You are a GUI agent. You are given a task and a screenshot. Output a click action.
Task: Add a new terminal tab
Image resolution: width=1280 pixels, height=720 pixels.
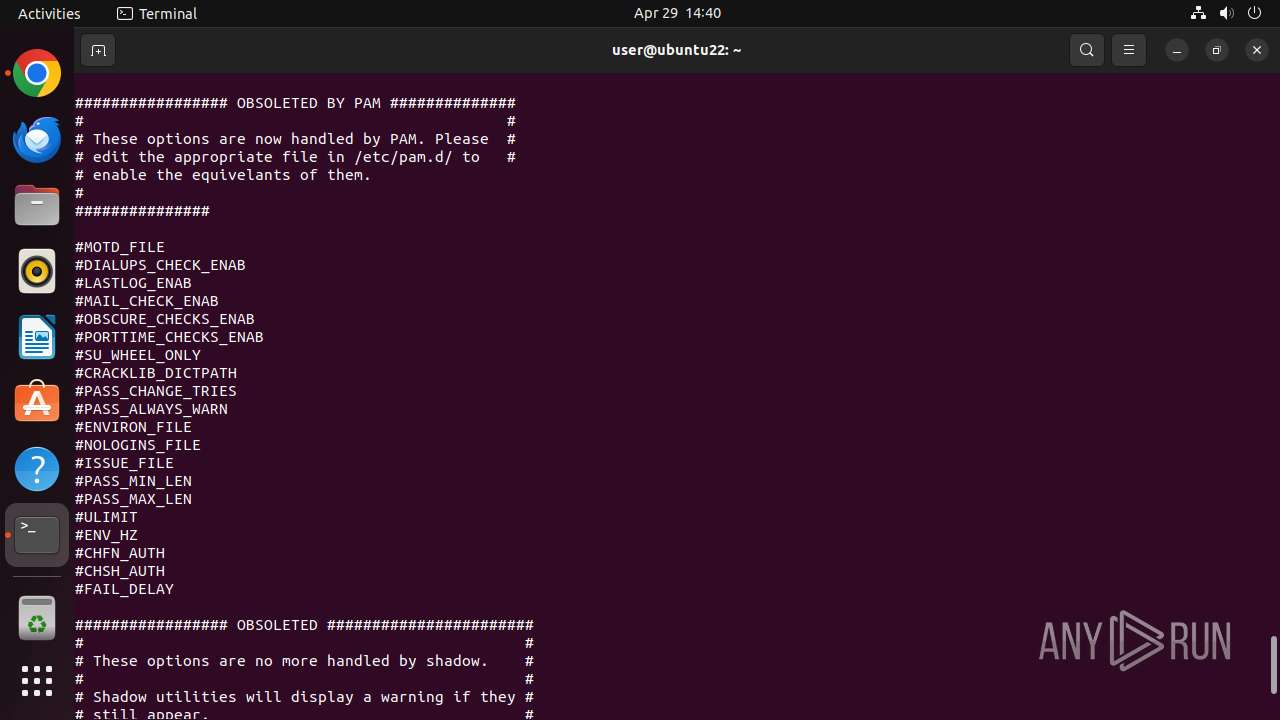[x=98, y=50]
